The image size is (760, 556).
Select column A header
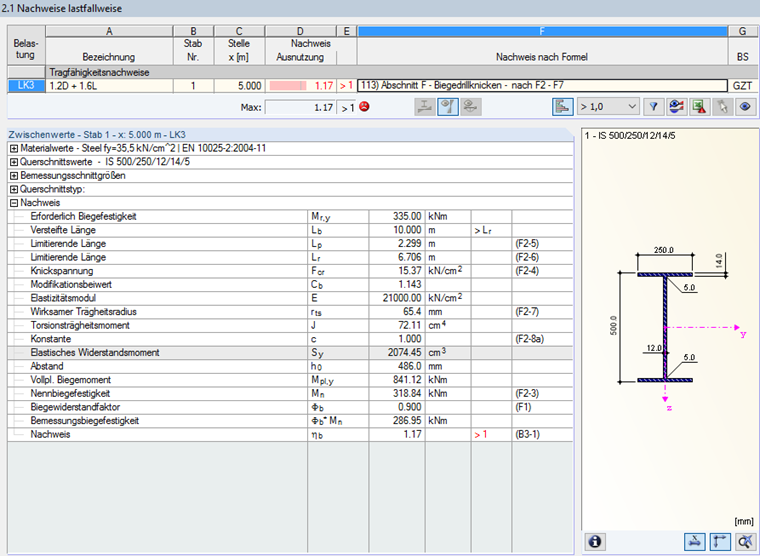pos(109,32)
